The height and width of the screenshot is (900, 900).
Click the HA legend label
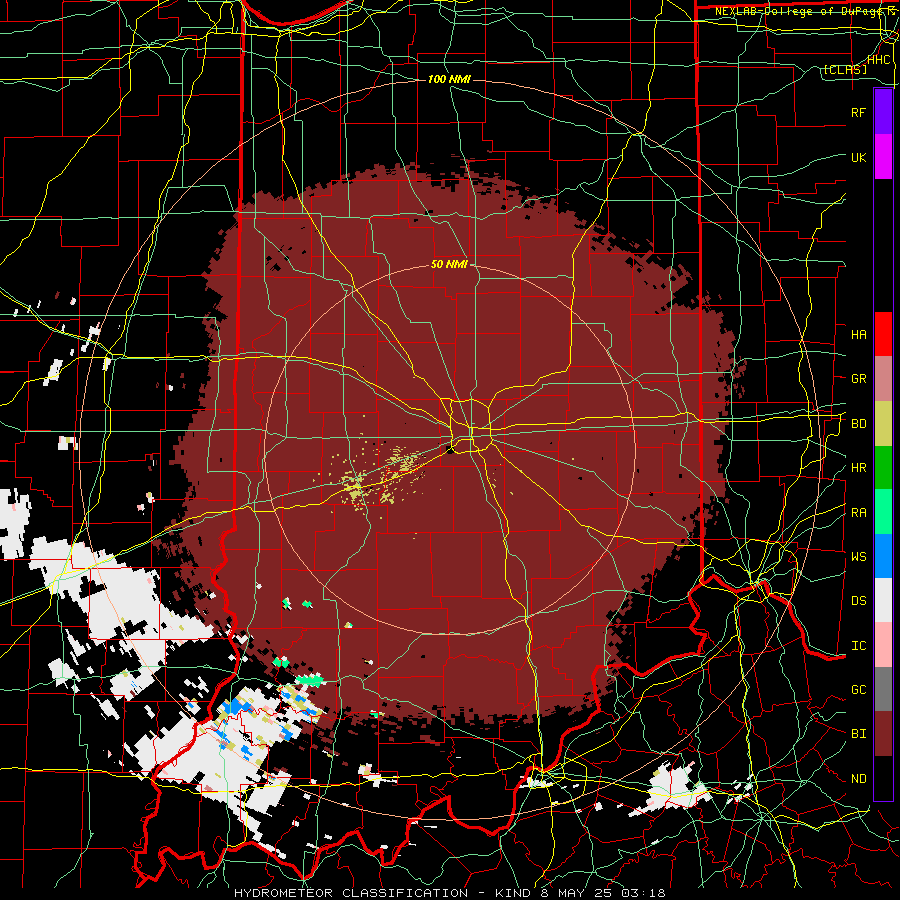point(858,334)
